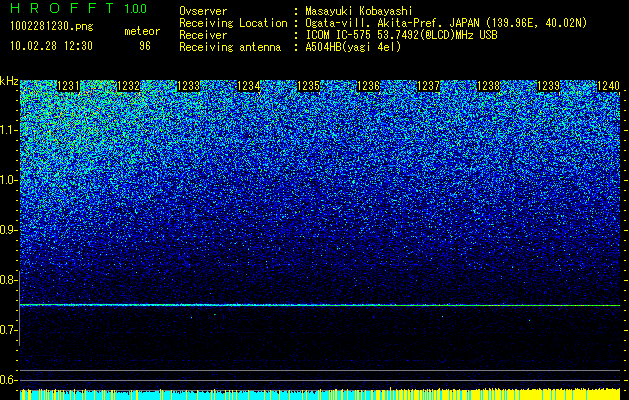Click the 1235 time marker
The height and width of the screenshot is (400, 629).
[308, 86]
